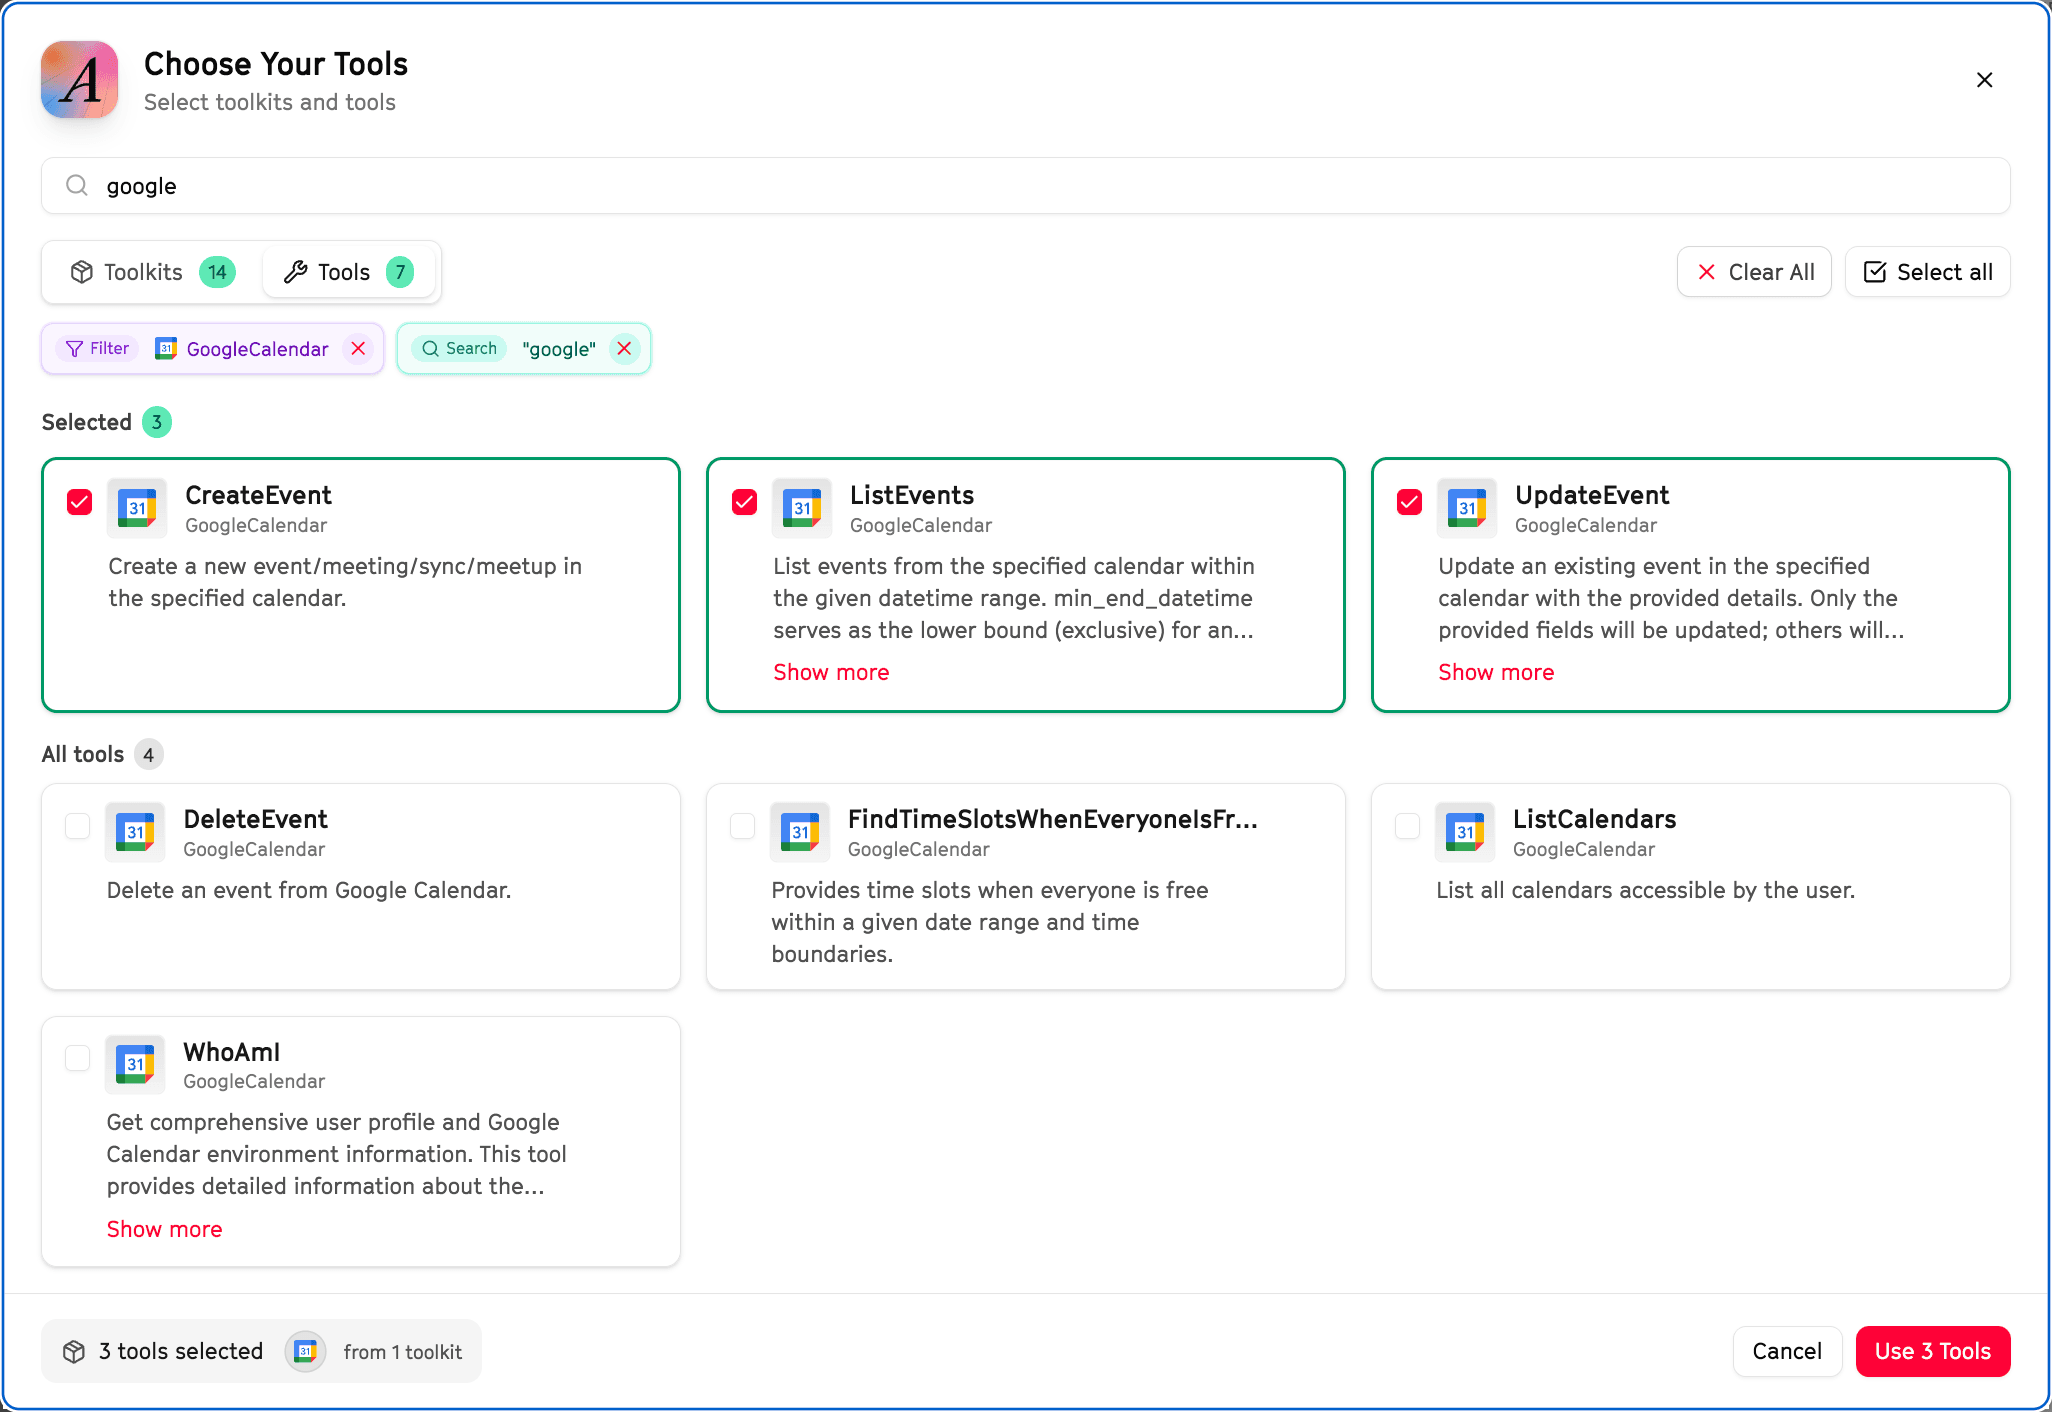Click the ListCalendars calendar icon

tap(1465, 832)
